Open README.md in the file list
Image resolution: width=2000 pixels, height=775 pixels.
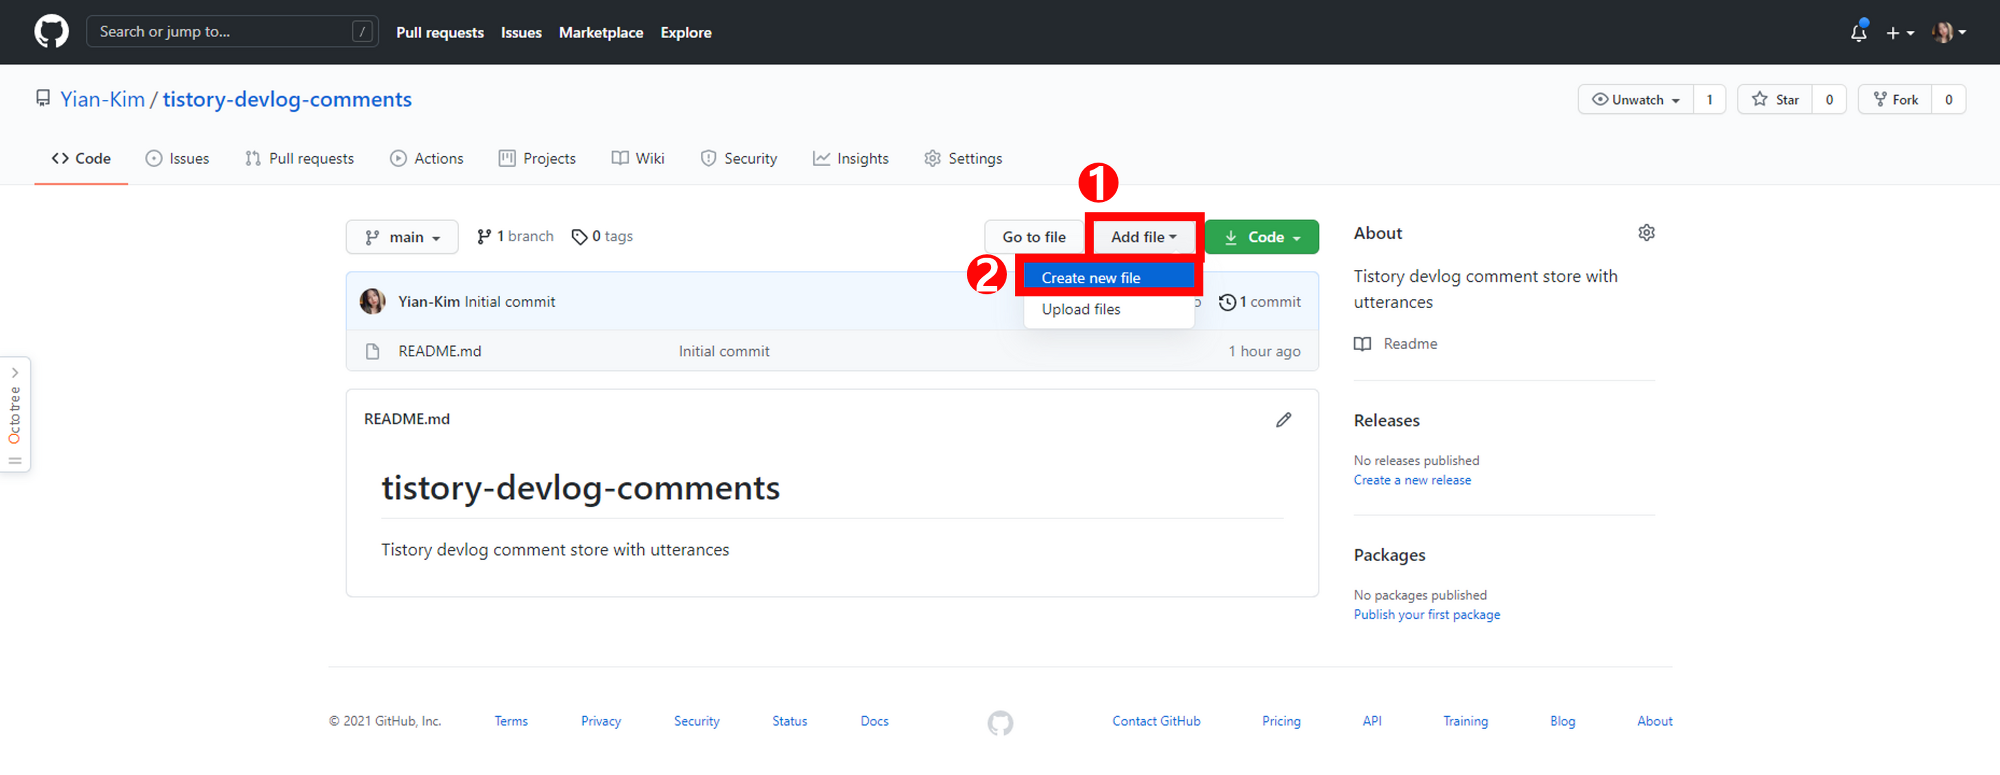440,351
